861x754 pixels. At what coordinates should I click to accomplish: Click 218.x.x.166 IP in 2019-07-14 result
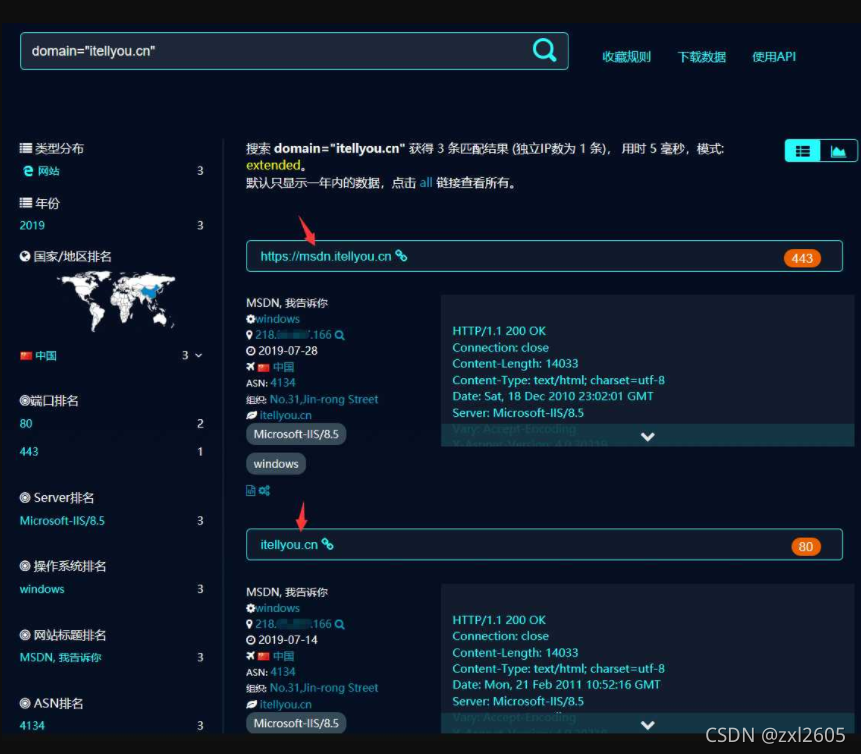click(293, 624)
